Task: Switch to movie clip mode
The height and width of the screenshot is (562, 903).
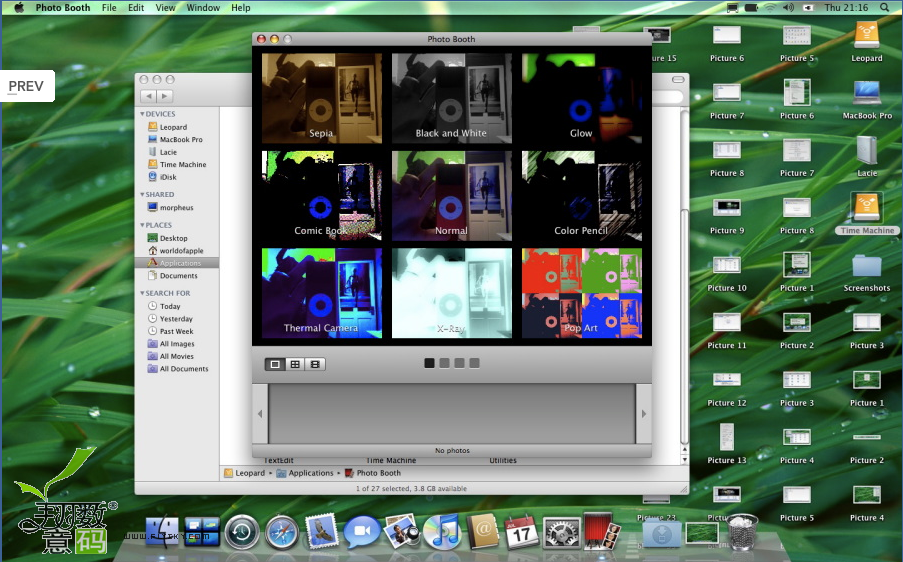Action: (x=315, y=364)
